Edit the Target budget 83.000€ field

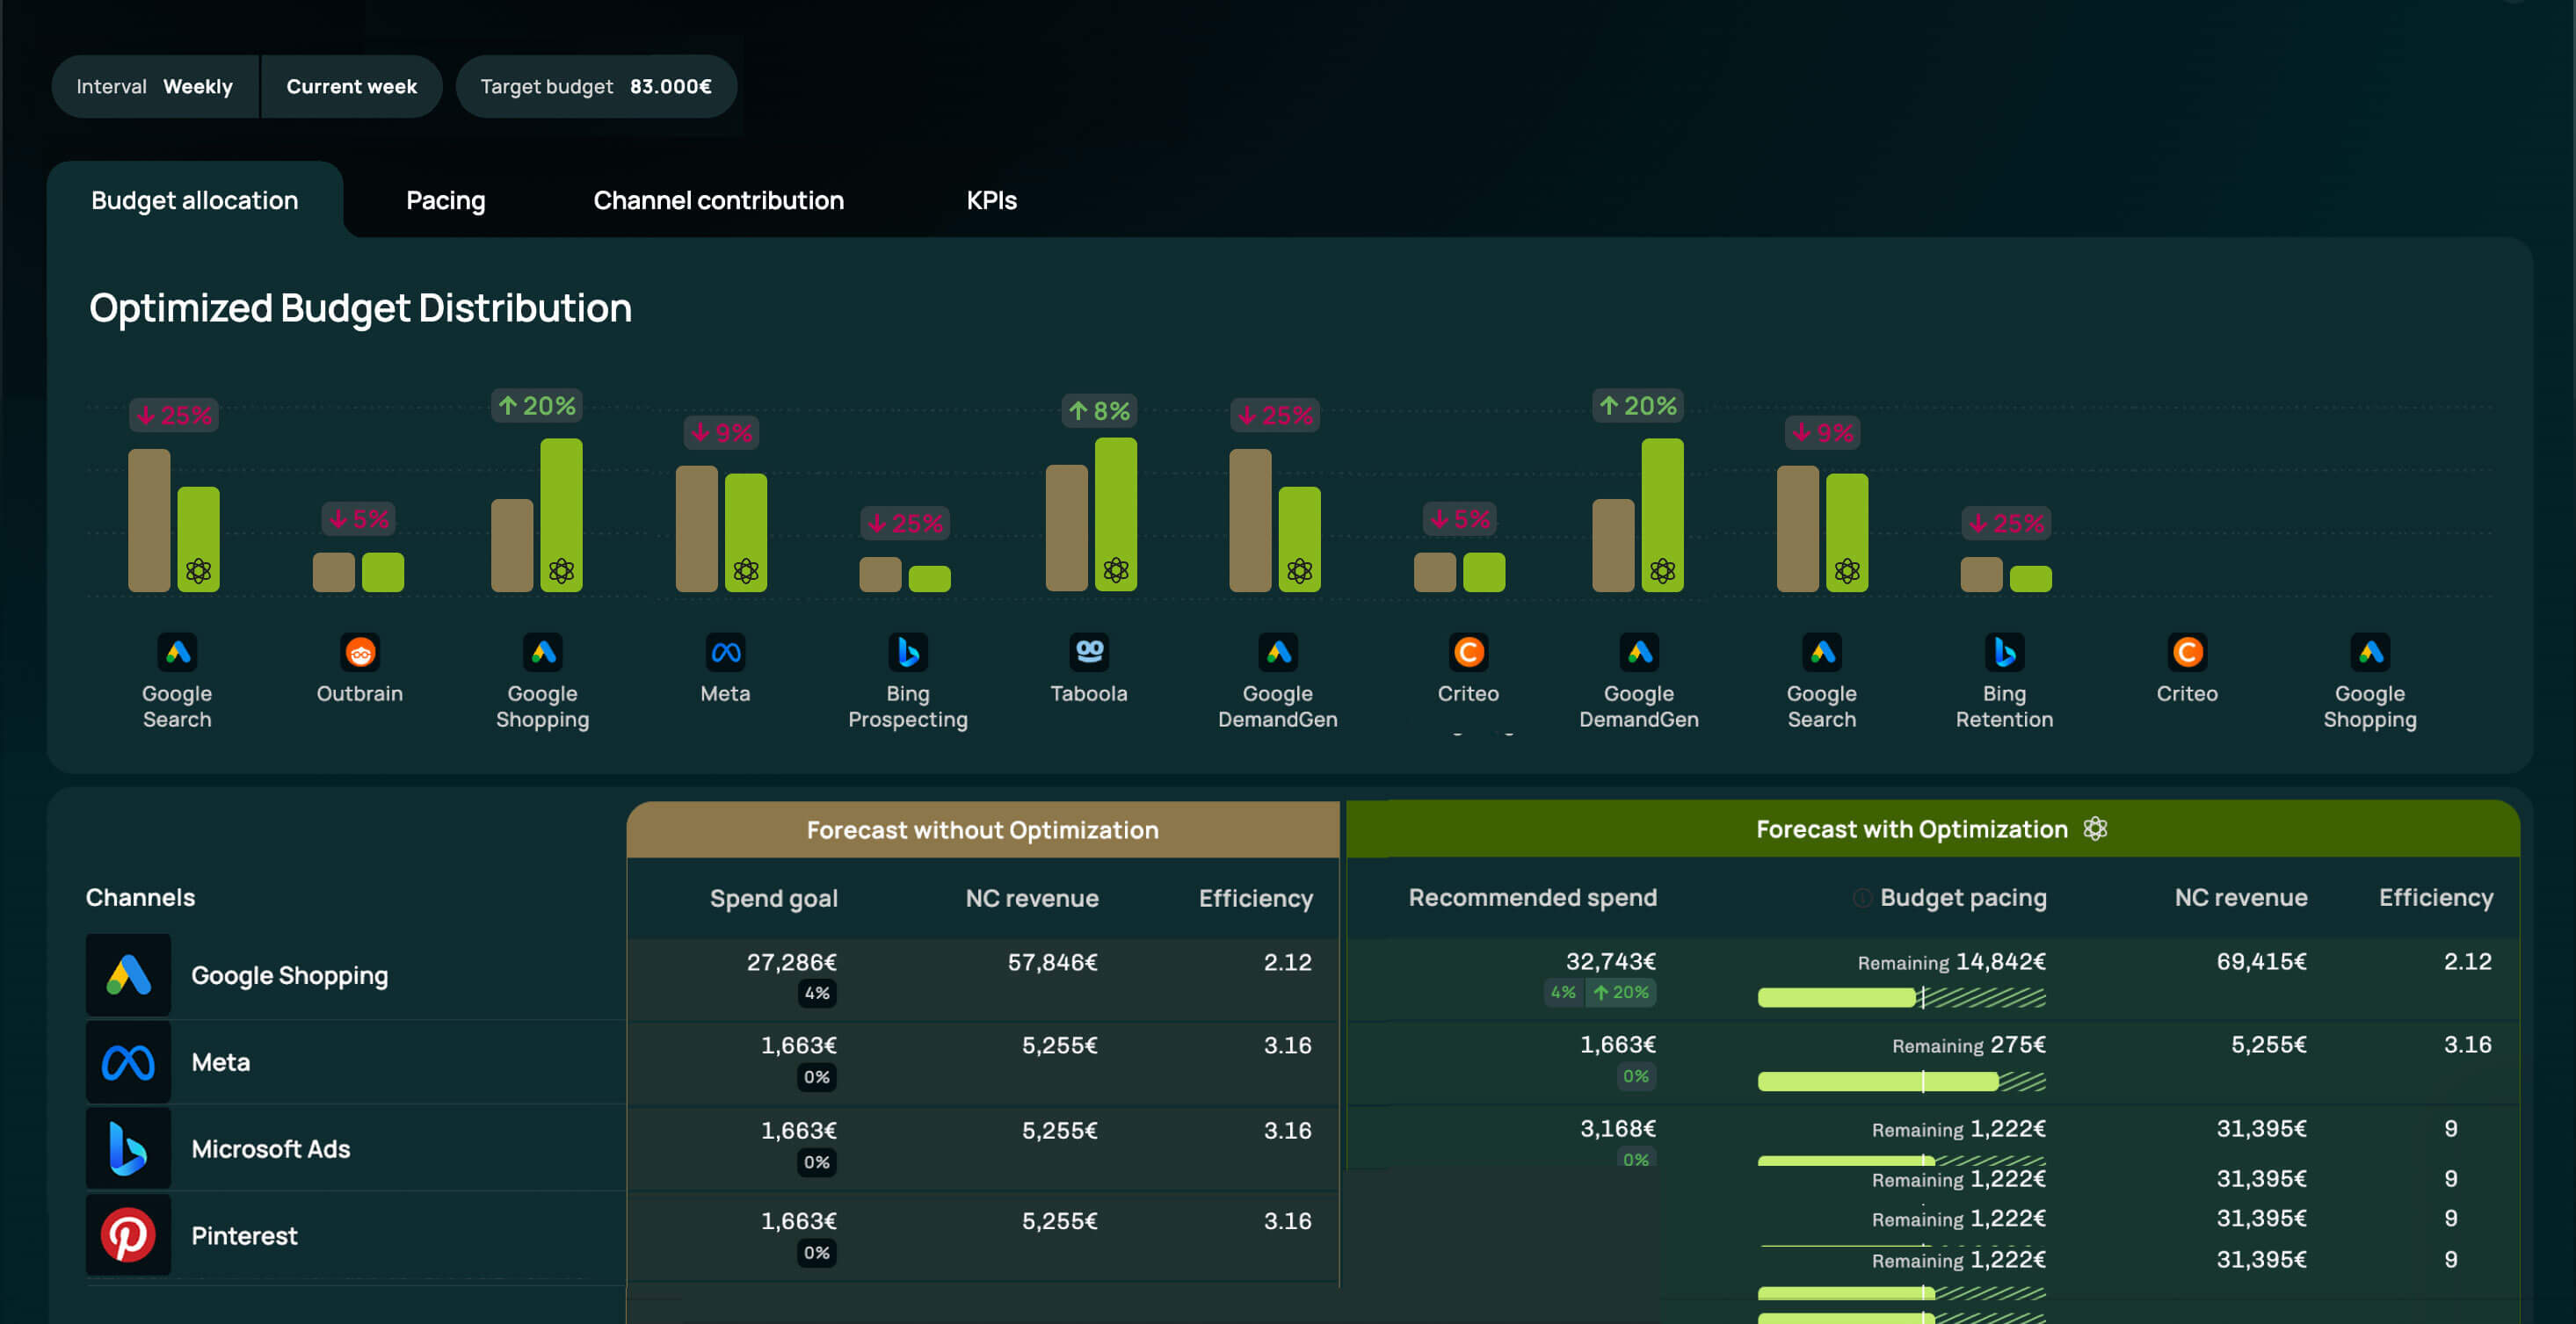point(596,86)
